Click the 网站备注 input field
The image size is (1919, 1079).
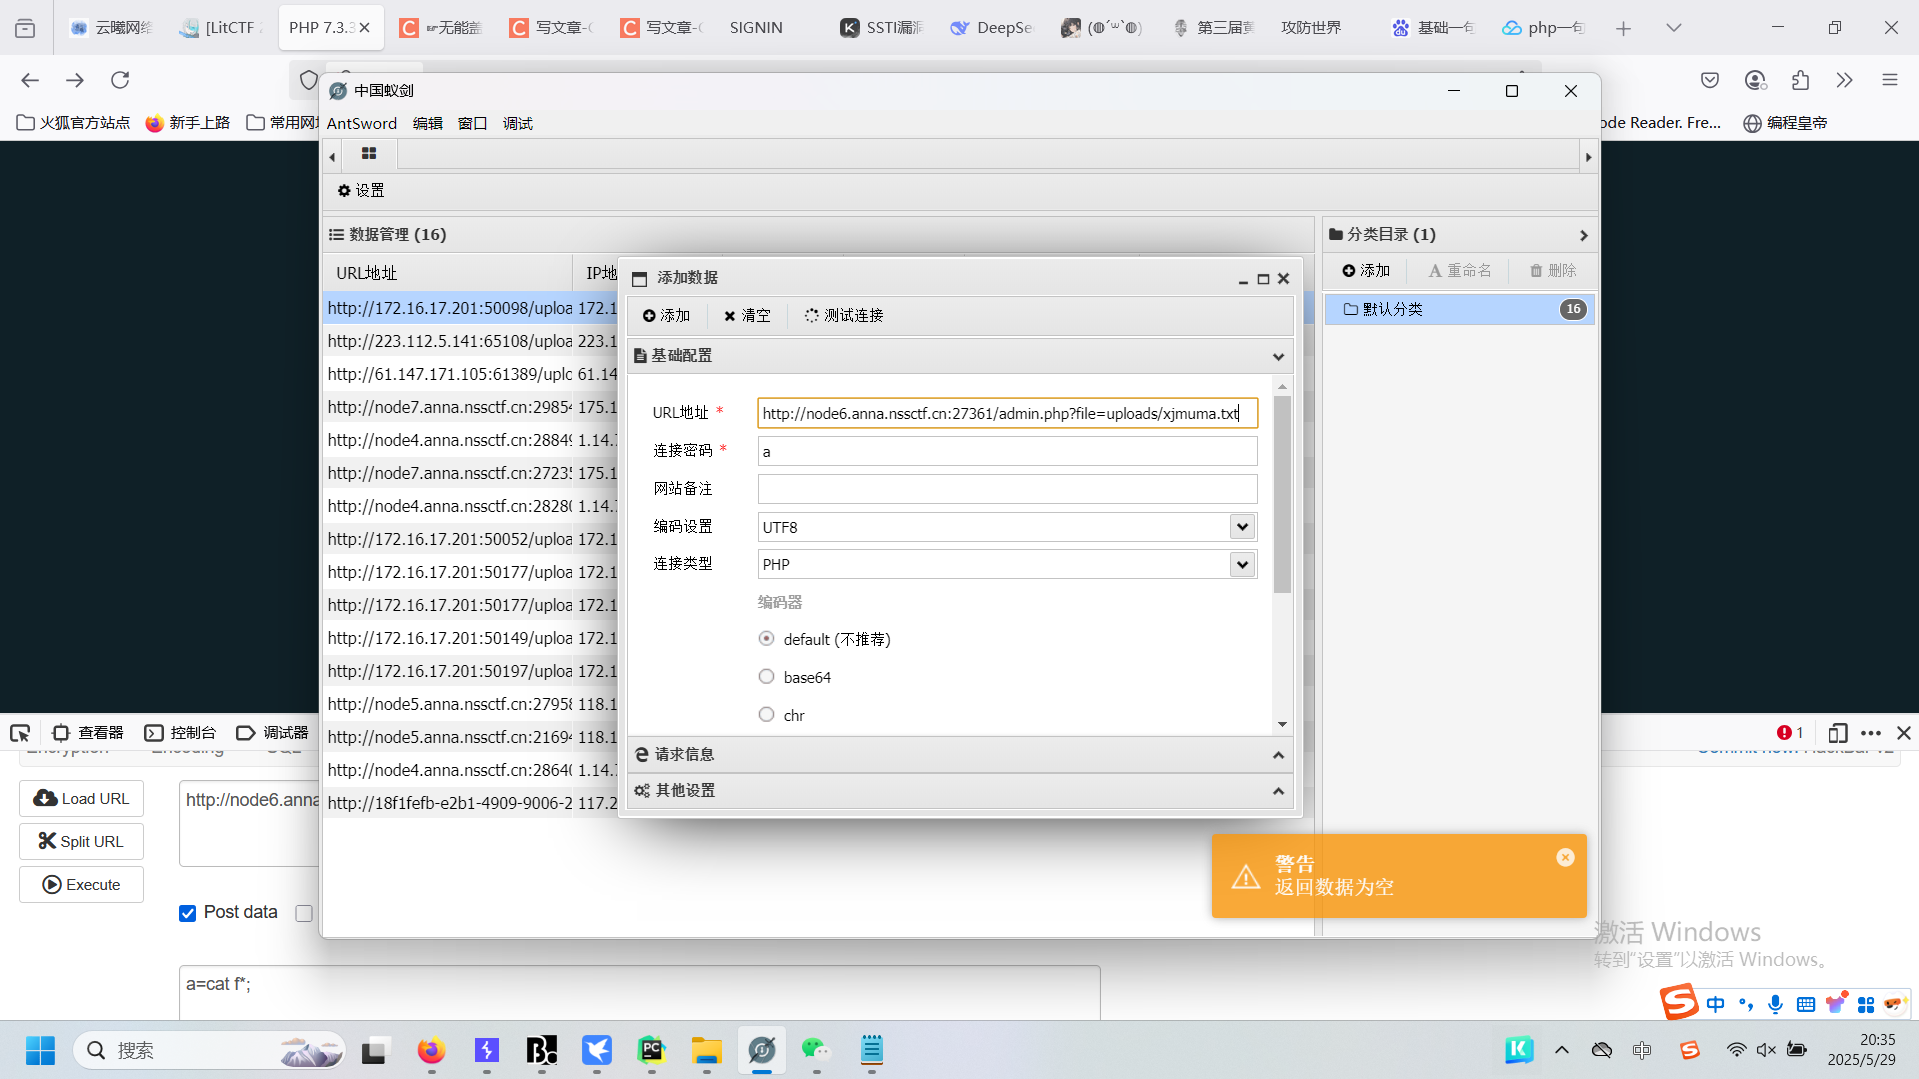[x=1007, y=489]
